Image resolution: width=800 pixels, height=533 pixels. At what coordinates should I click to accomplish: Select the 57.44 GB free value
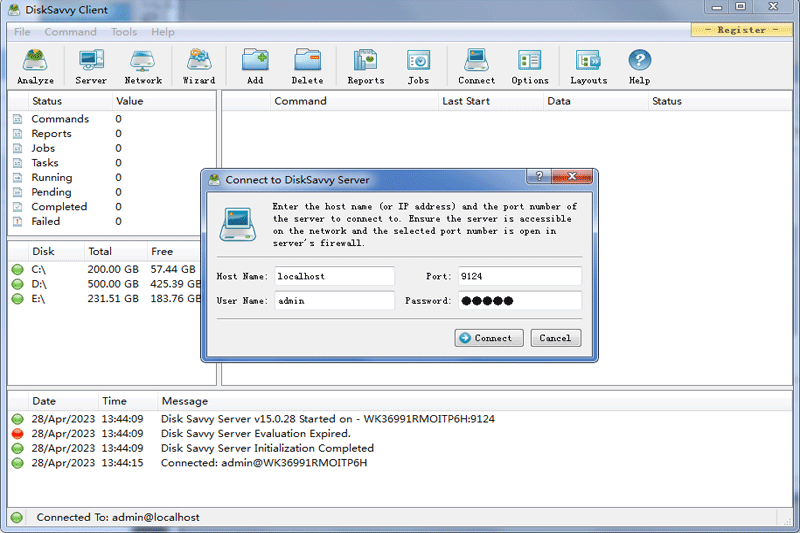pyautogui.click(x=173, y=269)
